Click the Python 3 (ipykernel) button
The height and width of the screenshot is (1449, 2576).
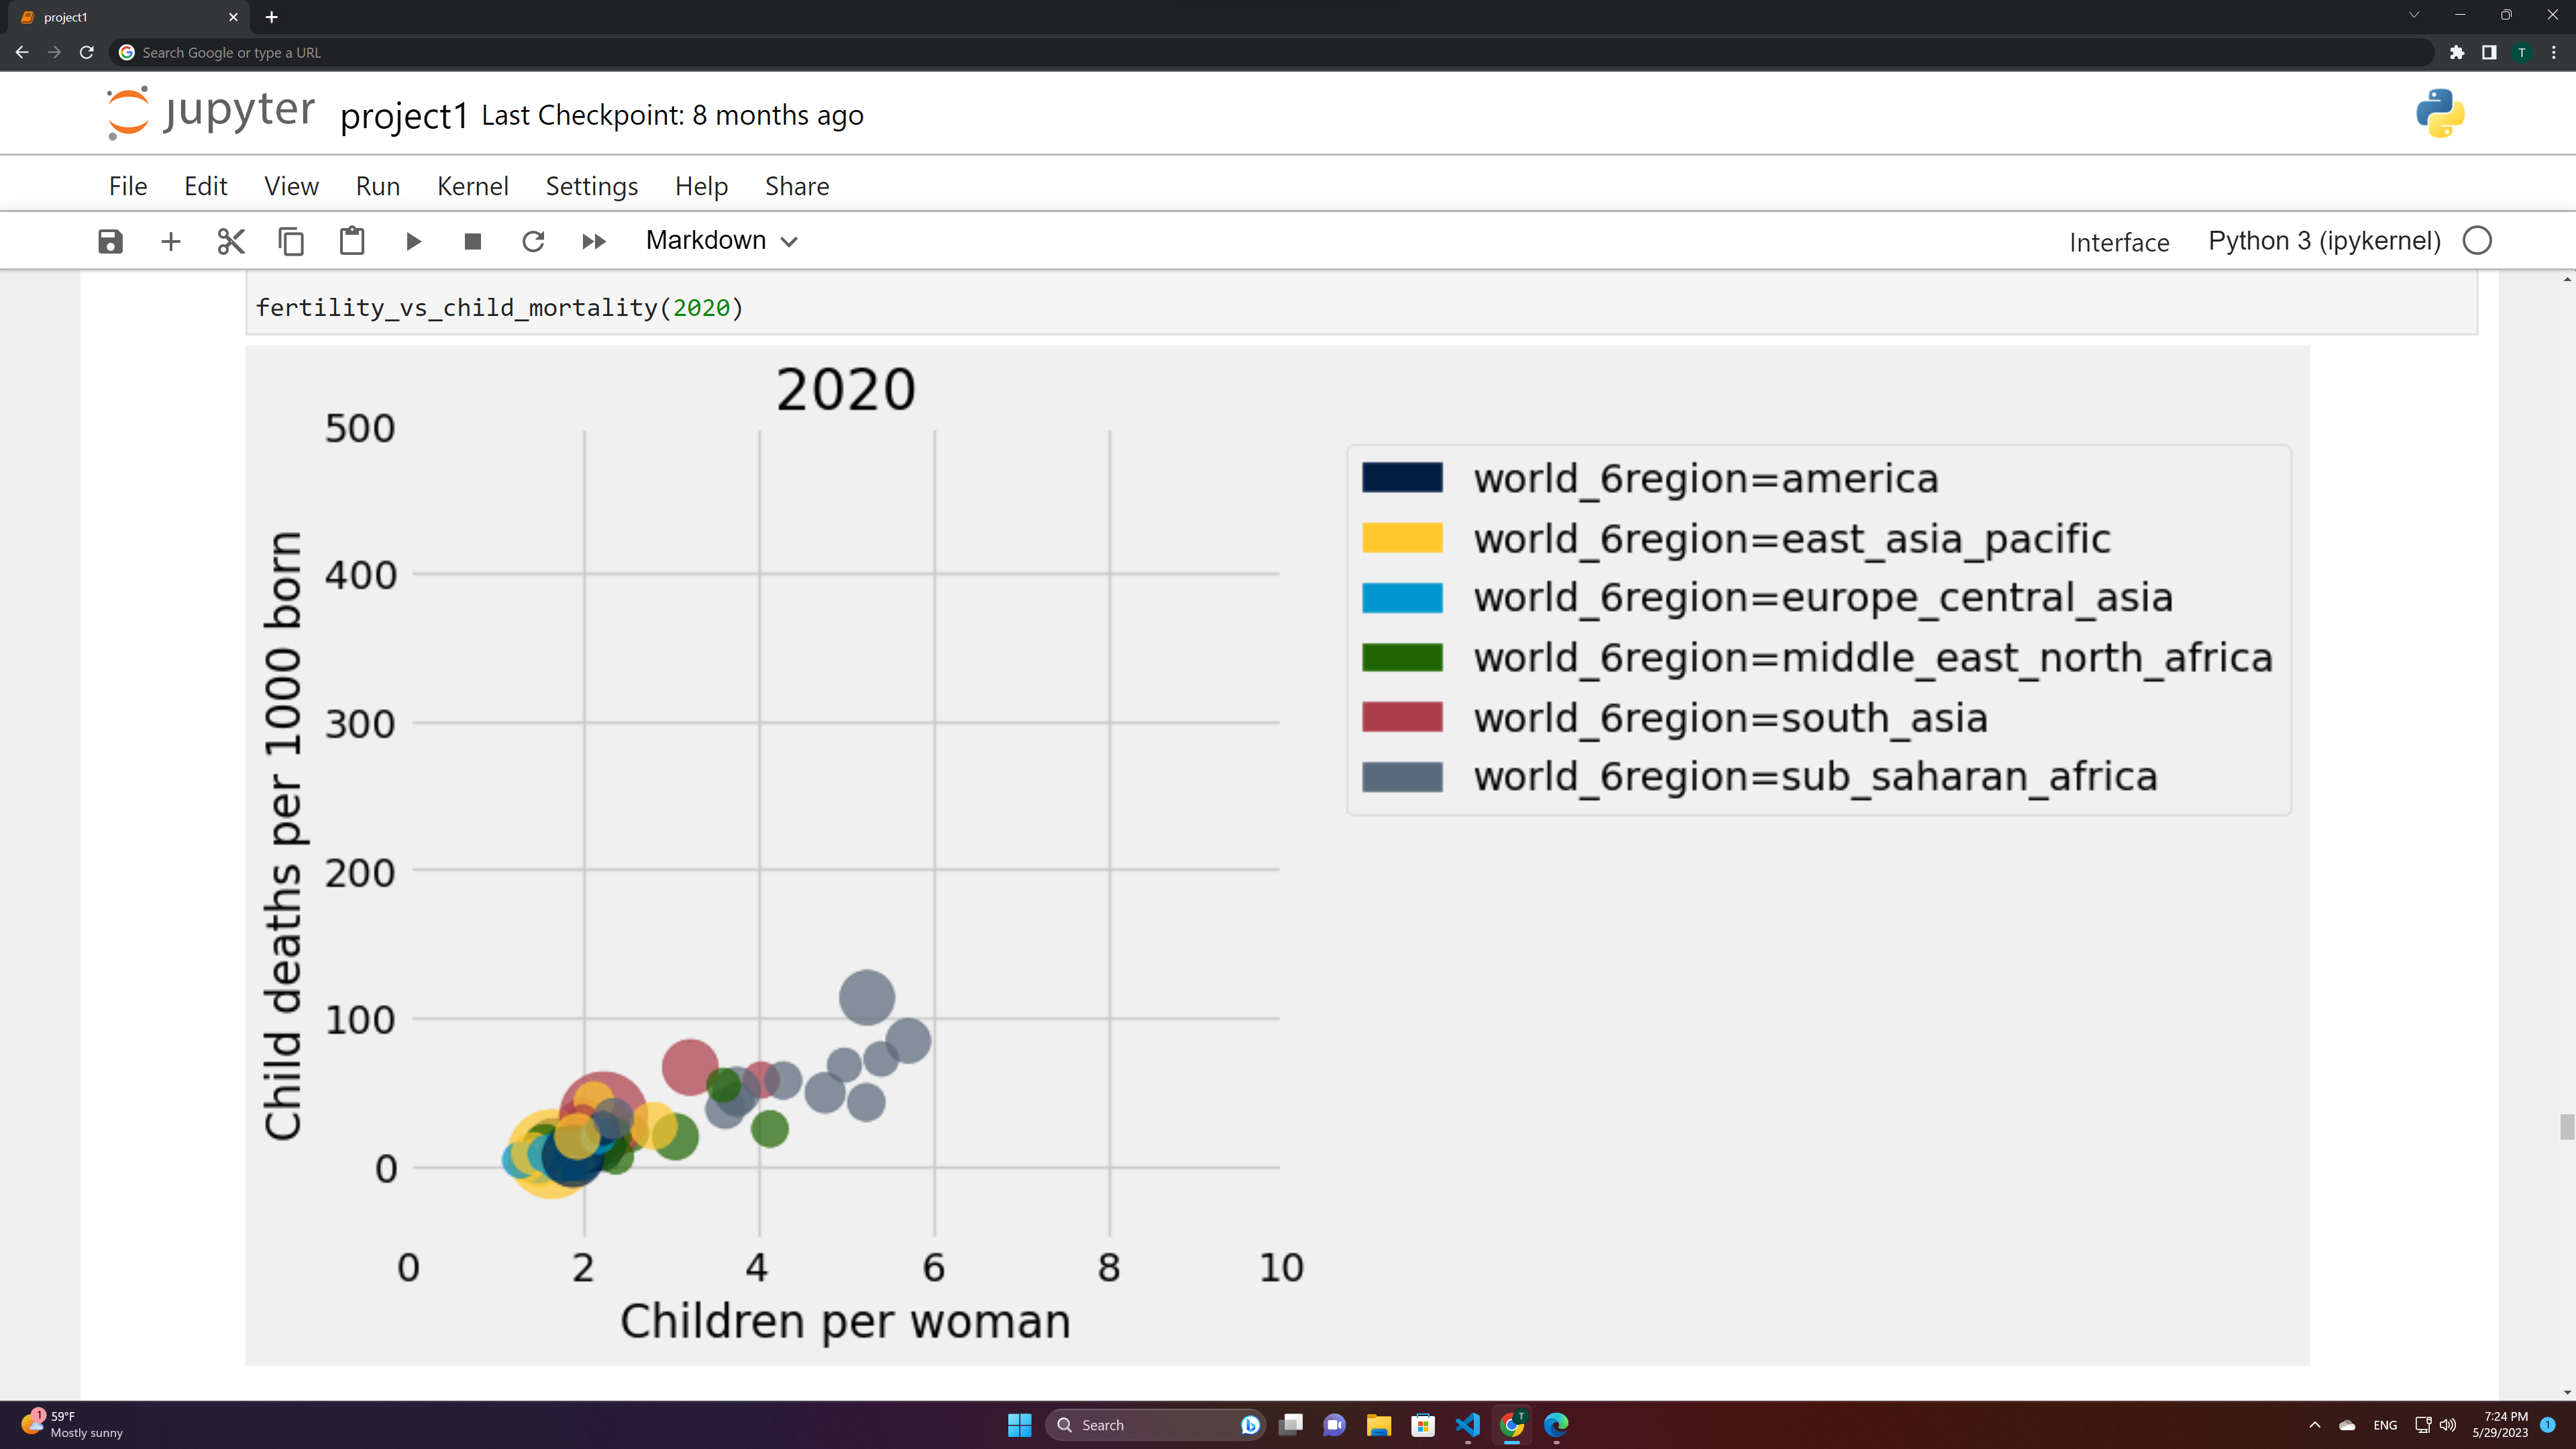click(2324, 241)
